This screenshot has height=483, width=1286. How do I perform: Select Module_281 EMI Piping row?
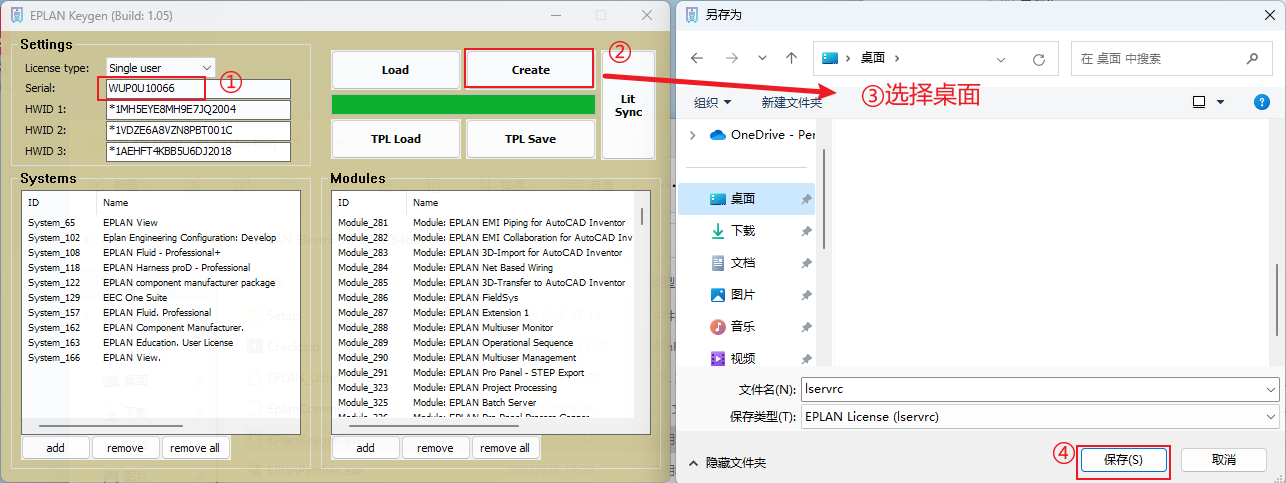[x=485, y=222]
